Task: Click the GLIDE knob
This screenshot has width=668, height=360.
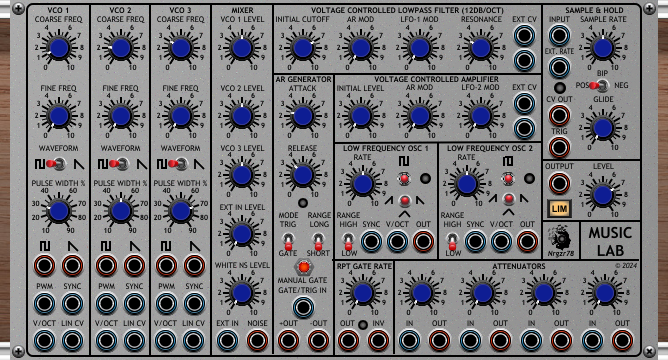Action: tap(603, 127)
